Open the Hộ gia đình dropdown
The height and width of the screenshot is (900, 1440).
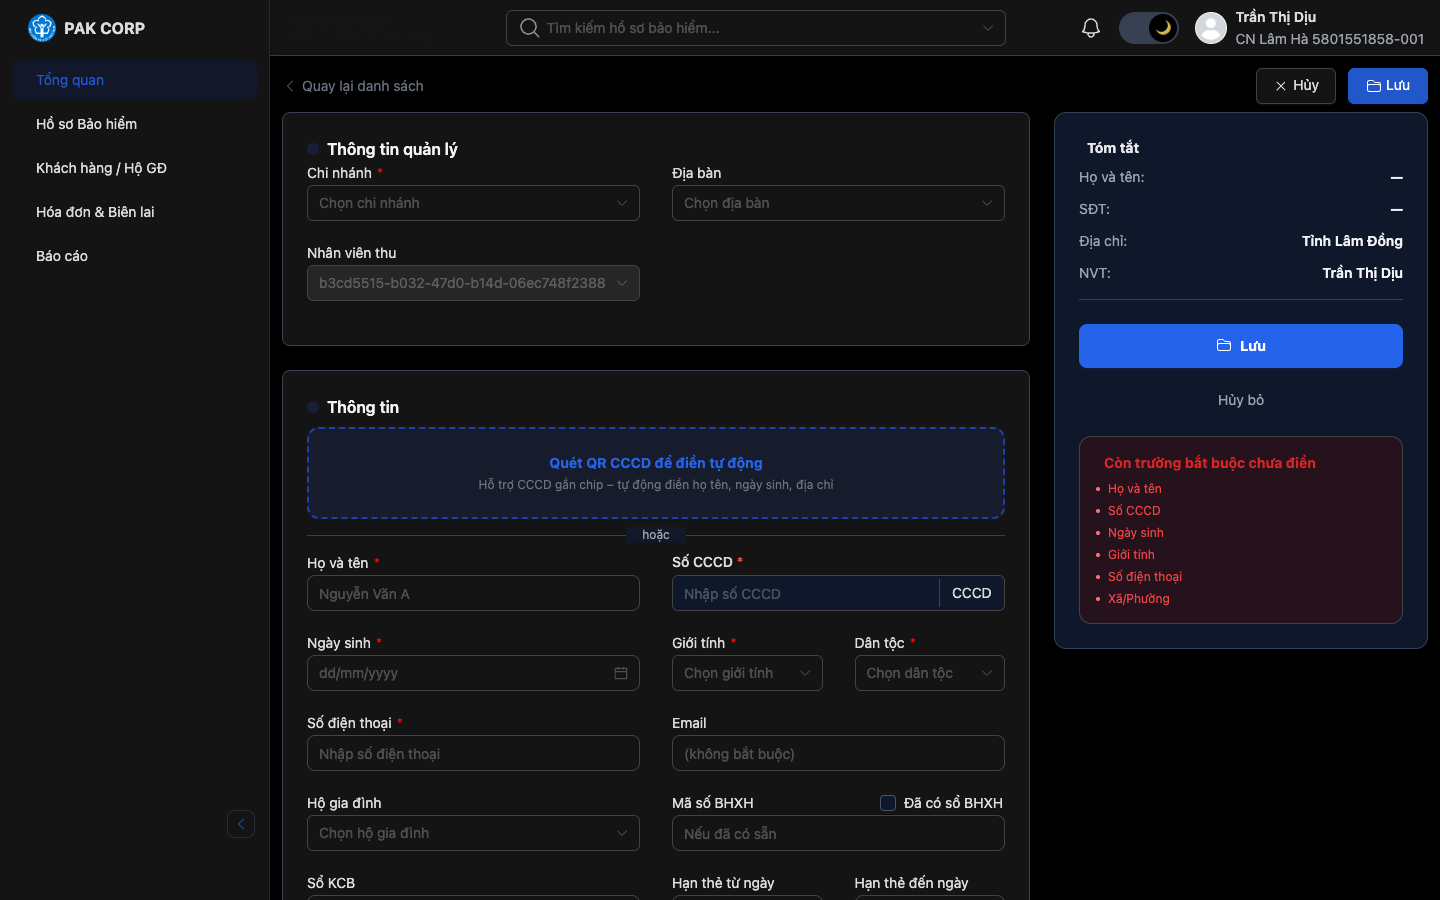(x=473, y=833)
